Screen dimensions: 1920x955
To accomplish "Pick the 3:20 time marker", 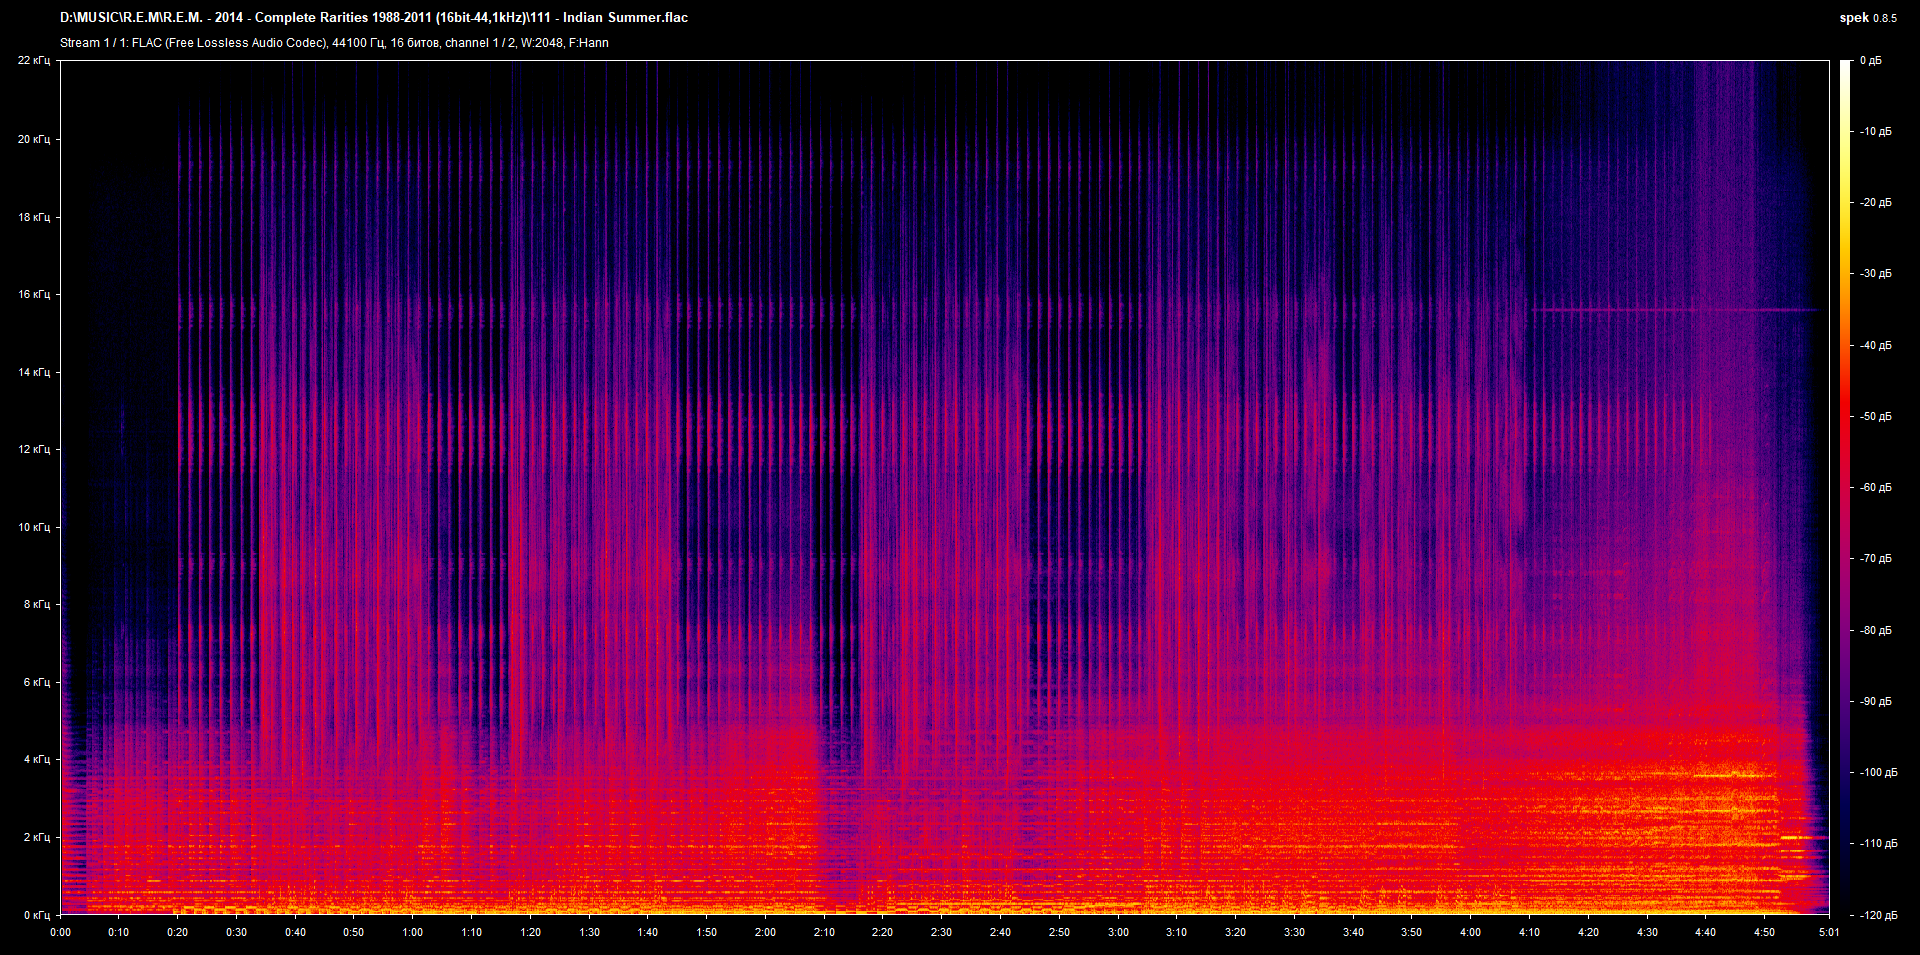I will pyautogui.click(x=1235, y=932).
